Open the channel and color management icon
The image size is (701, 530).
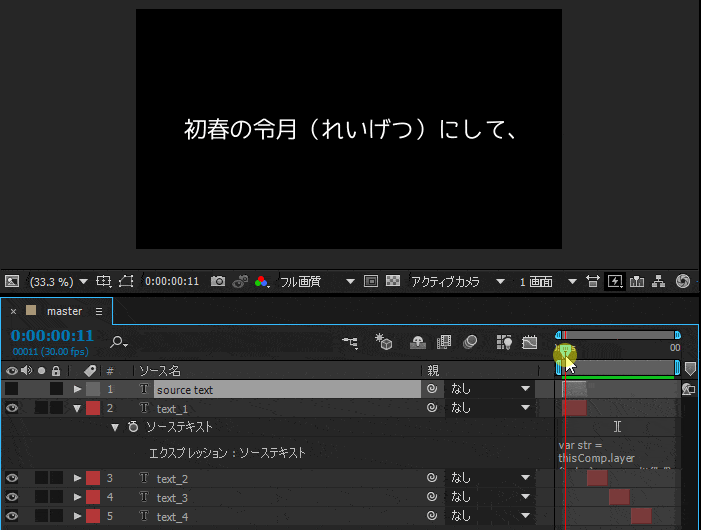click(x=261, y=282)
